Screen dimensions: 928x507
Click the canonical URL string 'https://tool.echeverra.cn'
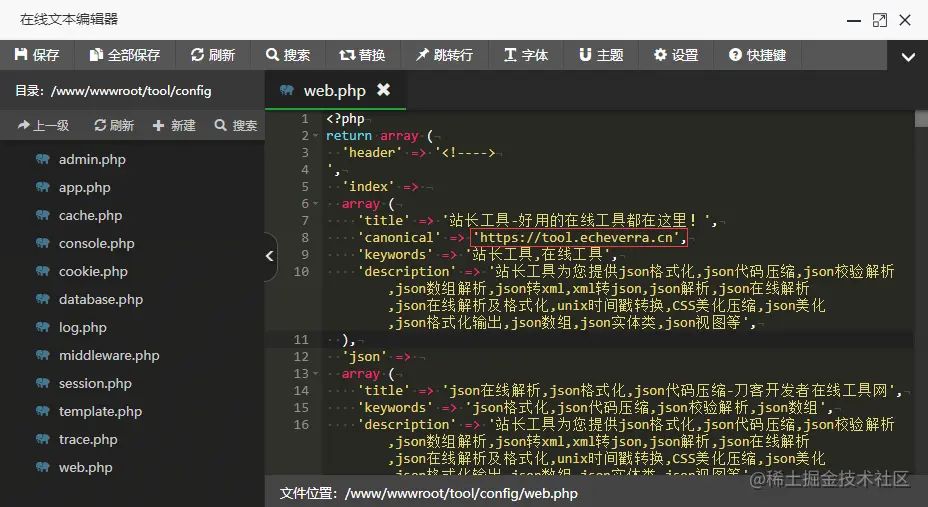tap(579, 238)
